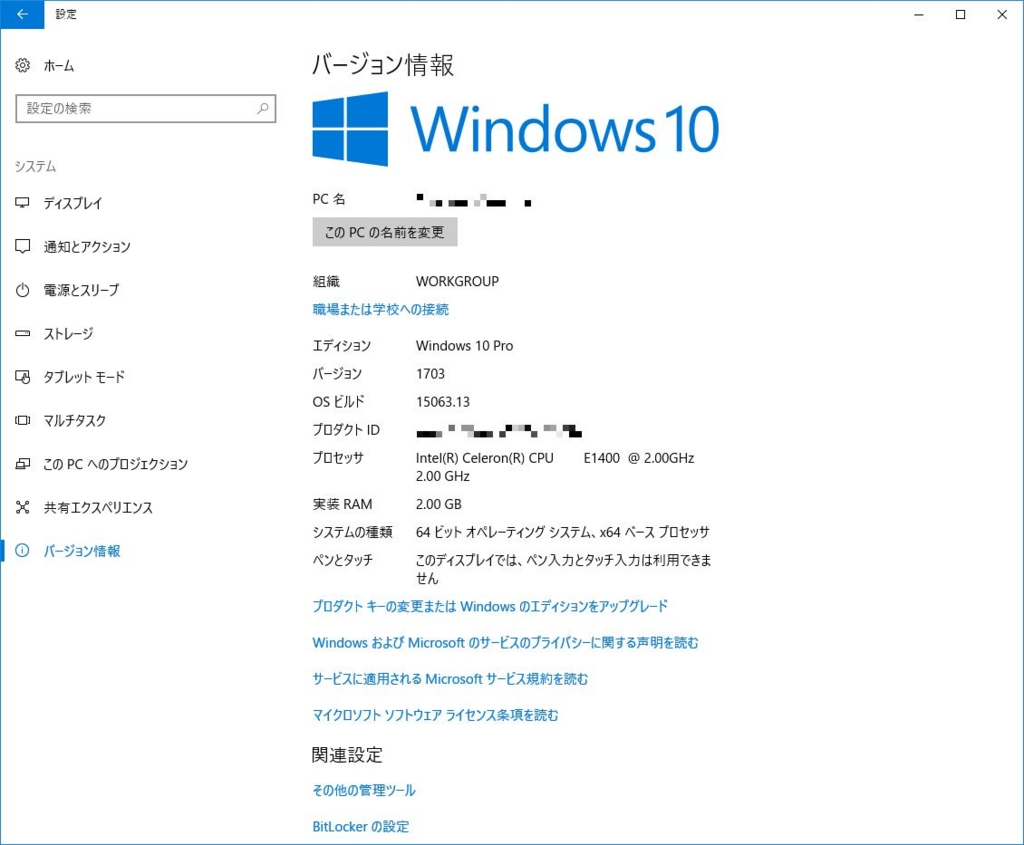
Task: Click the Home gear icon
Action: click(x=23, y=65)
